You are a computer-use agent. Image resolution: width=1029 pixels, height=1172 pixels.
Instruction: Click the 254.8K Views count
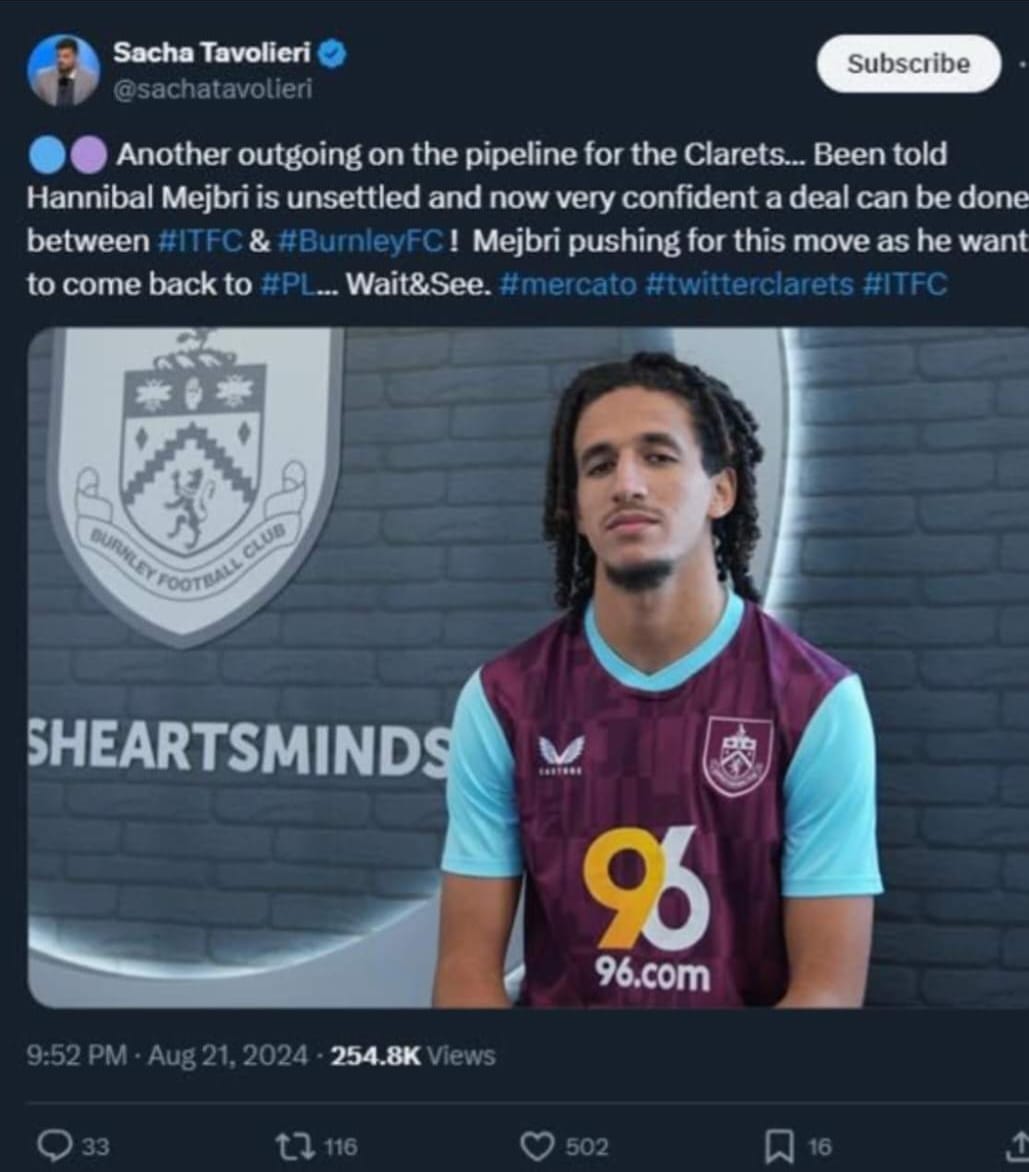[412, 1055]
